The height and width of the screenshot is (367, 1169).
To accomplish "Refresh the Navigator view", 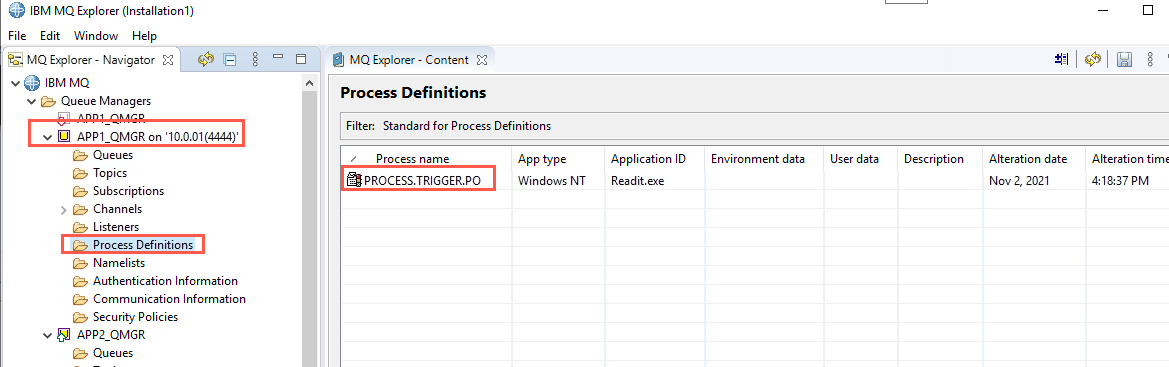I will coord(206,59).
